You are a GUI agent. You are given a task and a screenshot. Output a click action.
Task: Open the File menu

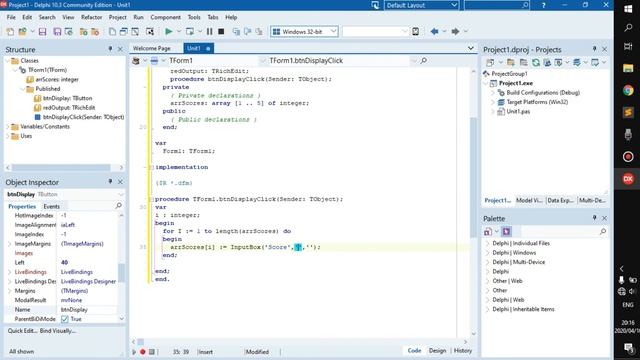pyautogui.click(x=11, y=17)
